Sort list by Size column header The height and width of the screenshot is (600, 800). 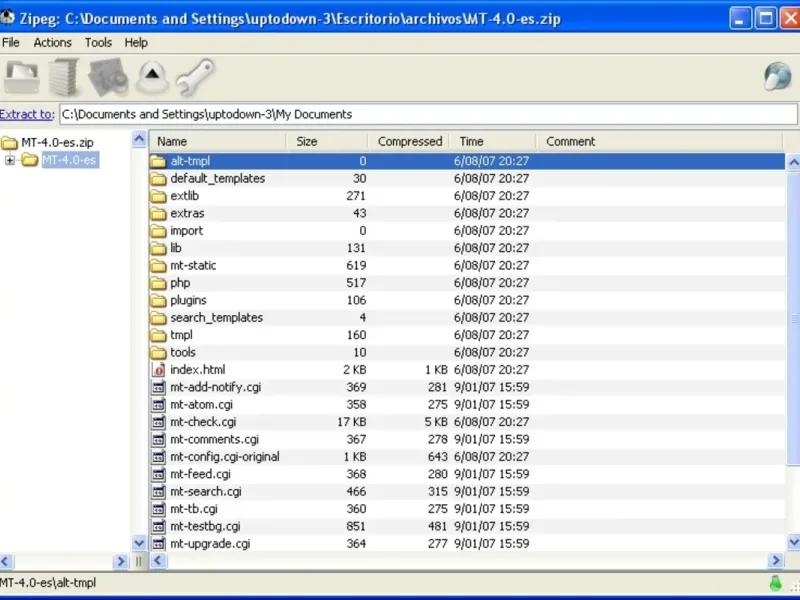pyautogui.click(x=307, y=141)
